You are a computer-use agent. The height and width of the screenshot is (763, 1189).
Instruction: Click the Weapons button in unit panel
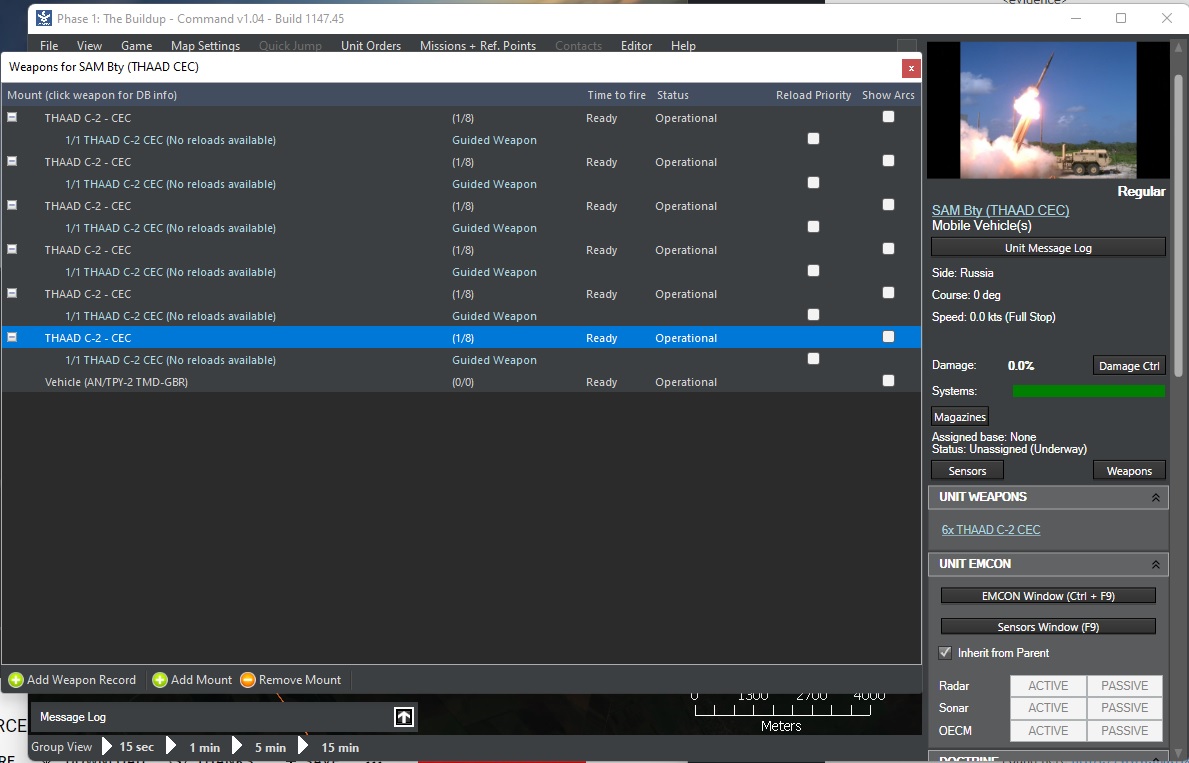coord(1129,471)
